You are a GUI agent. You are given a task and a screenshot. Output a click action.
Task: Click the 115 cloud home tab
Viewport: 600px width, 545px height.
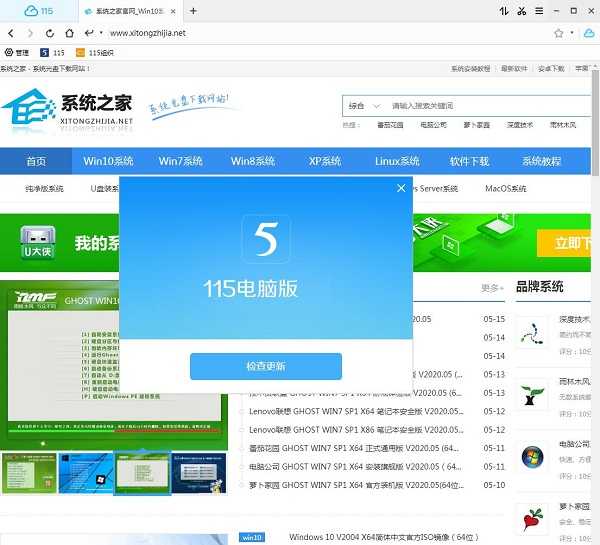(38, 11)
